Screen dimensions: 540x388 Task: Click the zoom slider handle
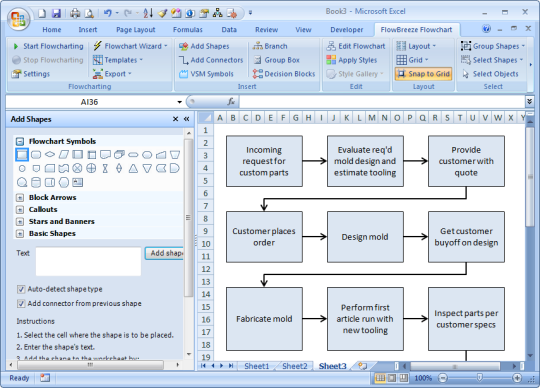point(480,378)
